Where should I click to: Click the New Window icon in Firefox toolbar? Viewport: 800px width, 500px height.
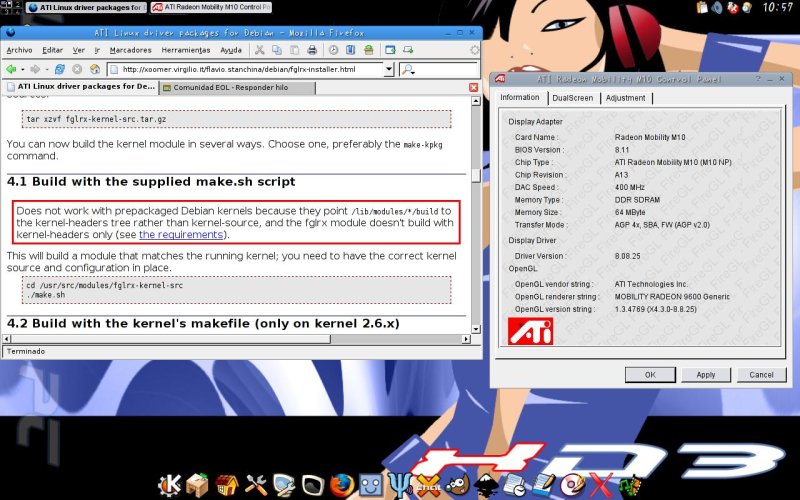click(390, 50)
